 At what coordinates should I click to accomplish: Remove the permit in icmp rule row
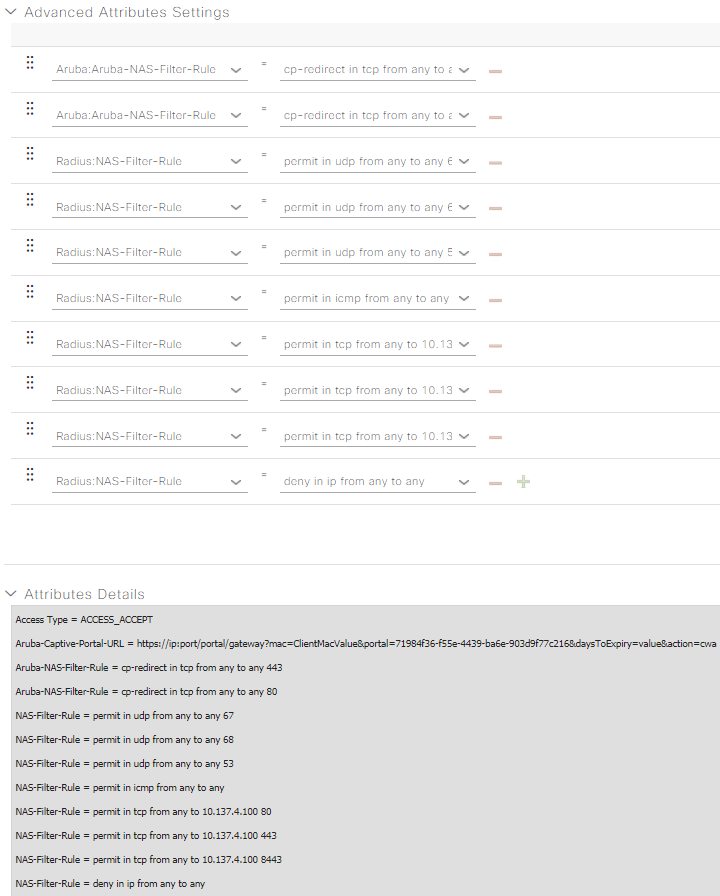(x=495, y=299)
